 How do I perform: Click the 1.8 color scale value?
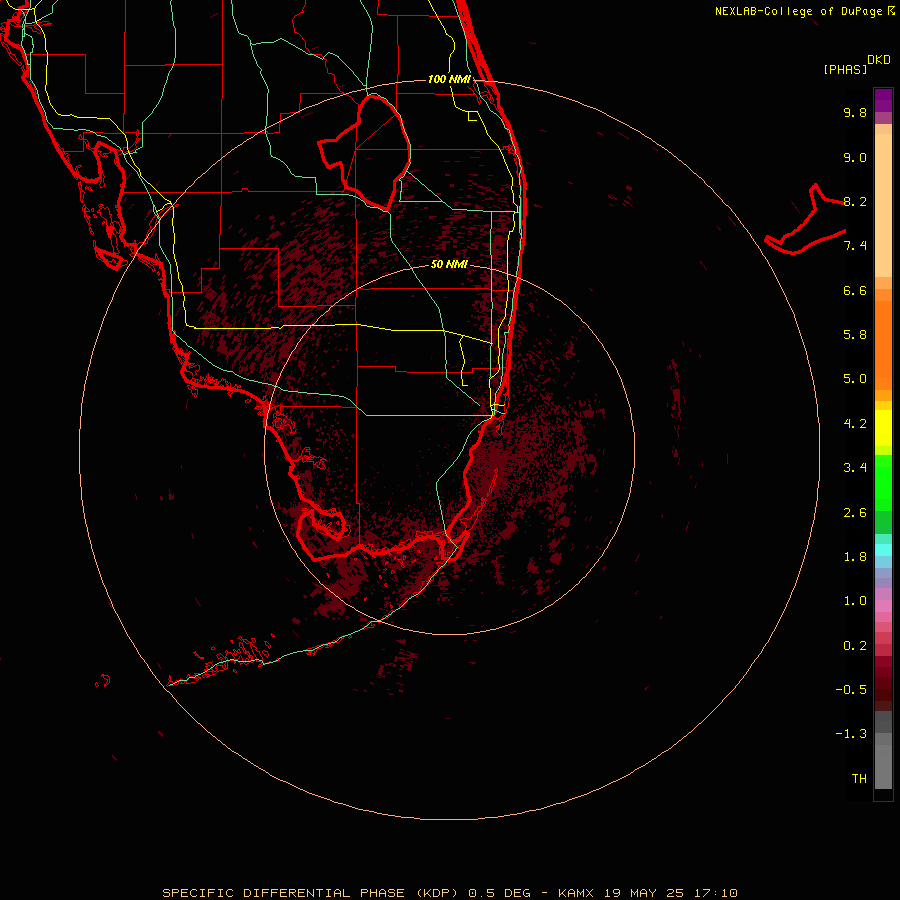(855, 557)
